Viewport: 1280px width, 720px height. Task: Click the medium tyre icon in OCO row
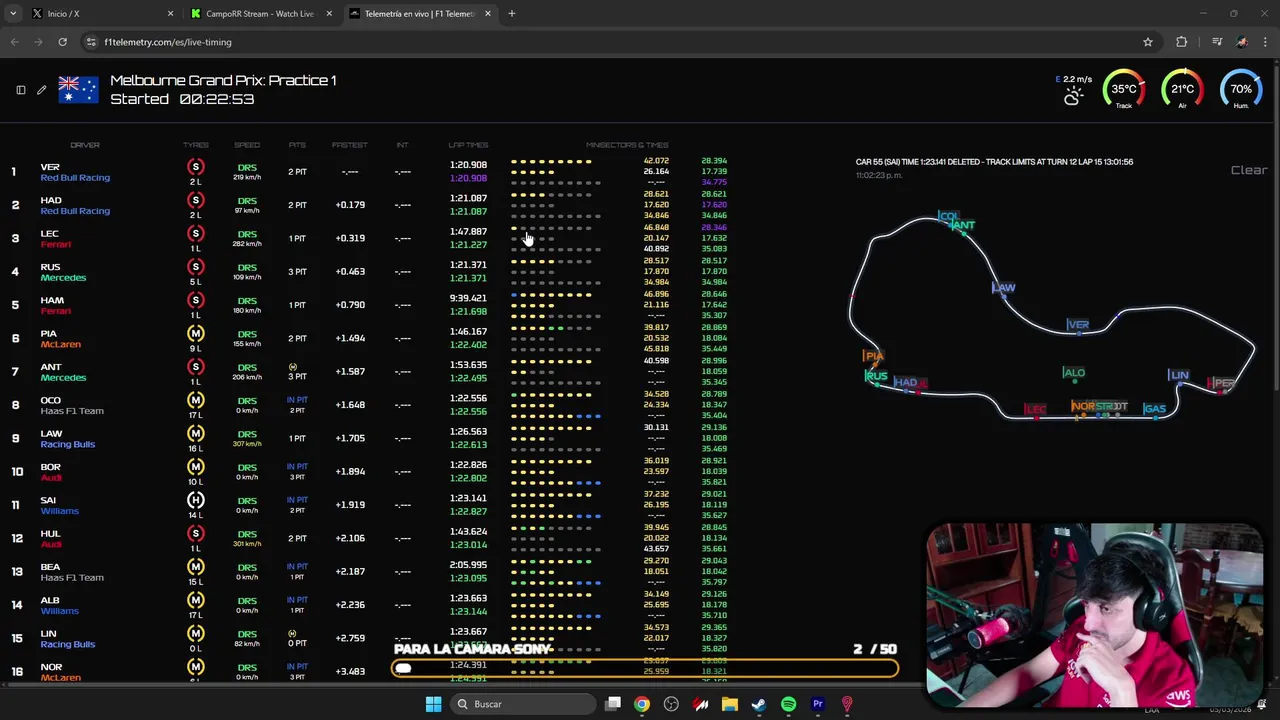pos(196,400)
